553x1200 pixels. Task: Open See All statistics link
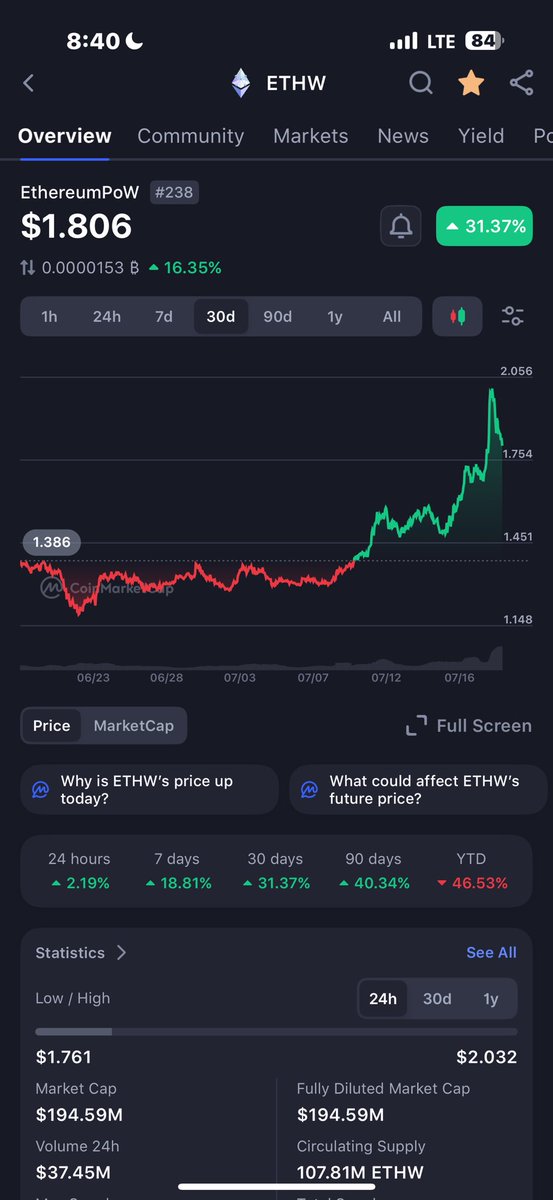[x=491, y=952]
